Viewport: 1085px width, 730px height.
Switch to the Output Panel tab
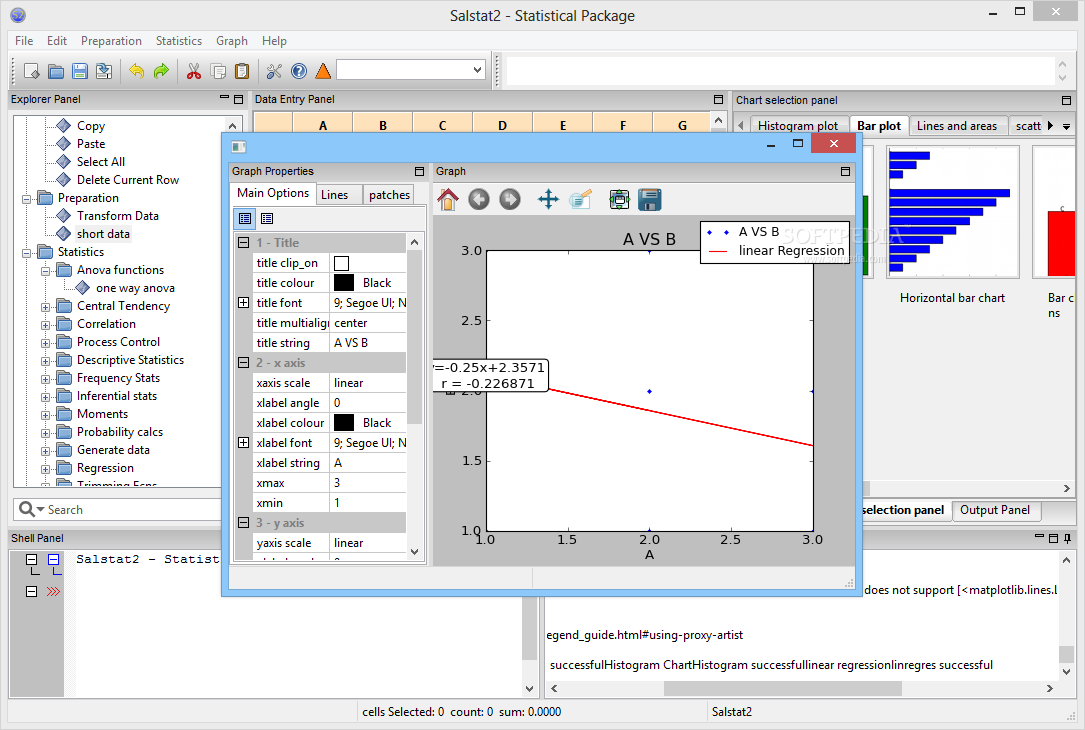click(995, 510)
